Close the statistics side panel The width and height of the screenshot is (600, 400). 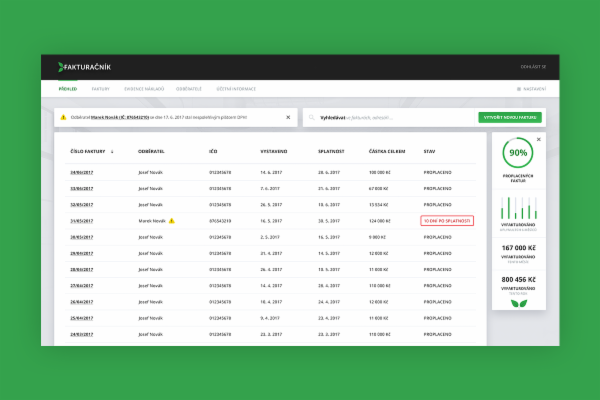pyautogui.click(x=538, y=139)
